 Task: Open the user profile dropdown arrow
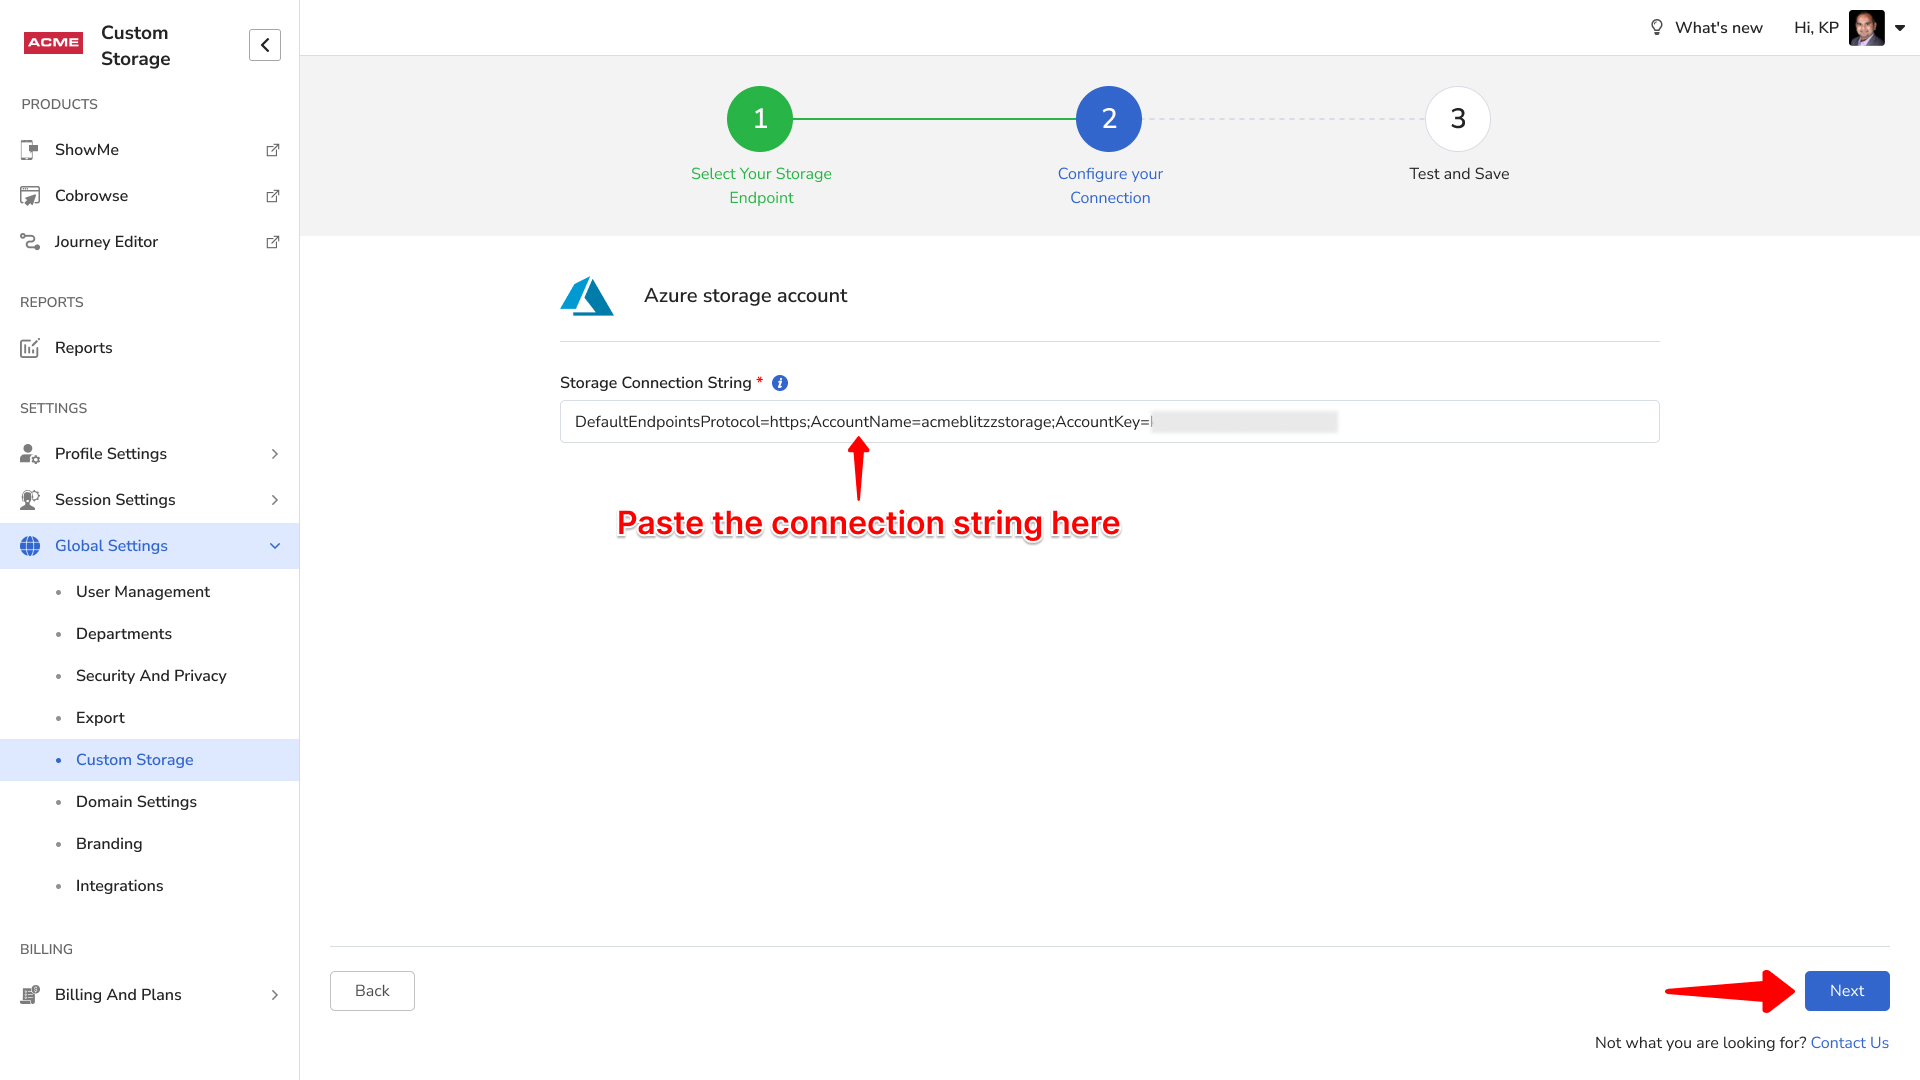click(1900, 28)
